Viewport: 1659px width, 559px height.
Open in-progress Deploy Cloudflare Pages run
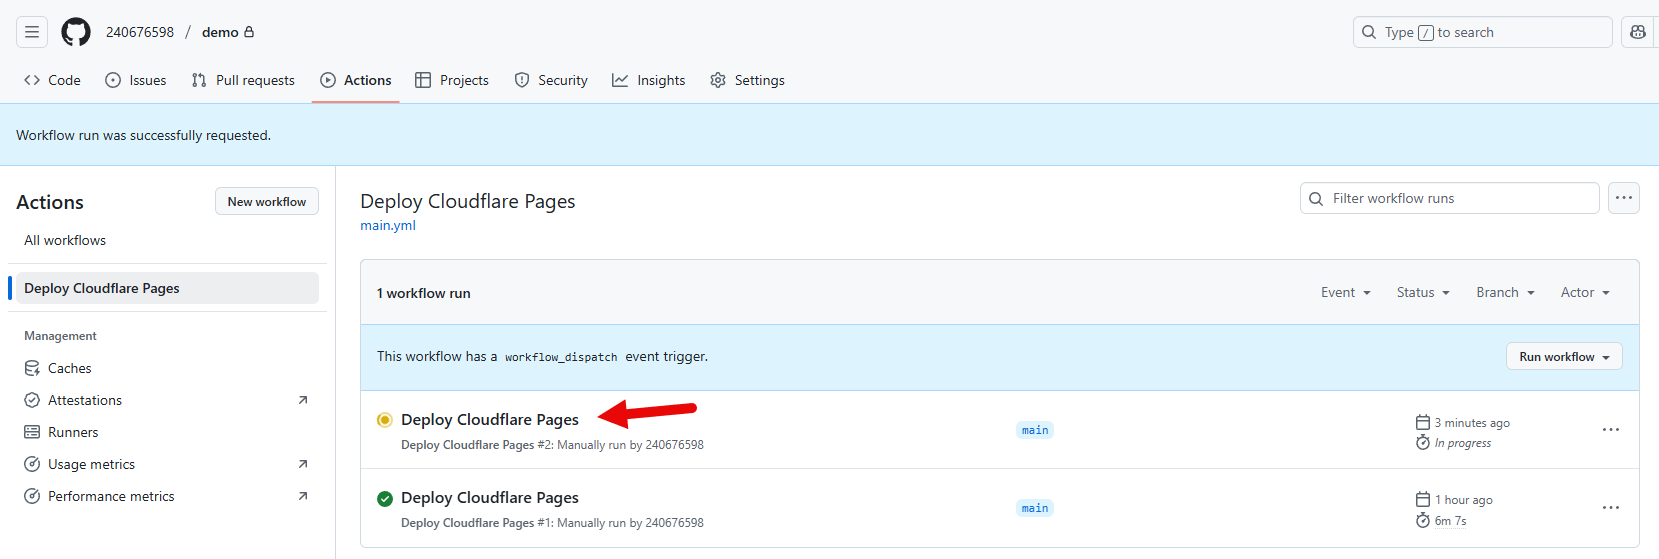(490, 420)
